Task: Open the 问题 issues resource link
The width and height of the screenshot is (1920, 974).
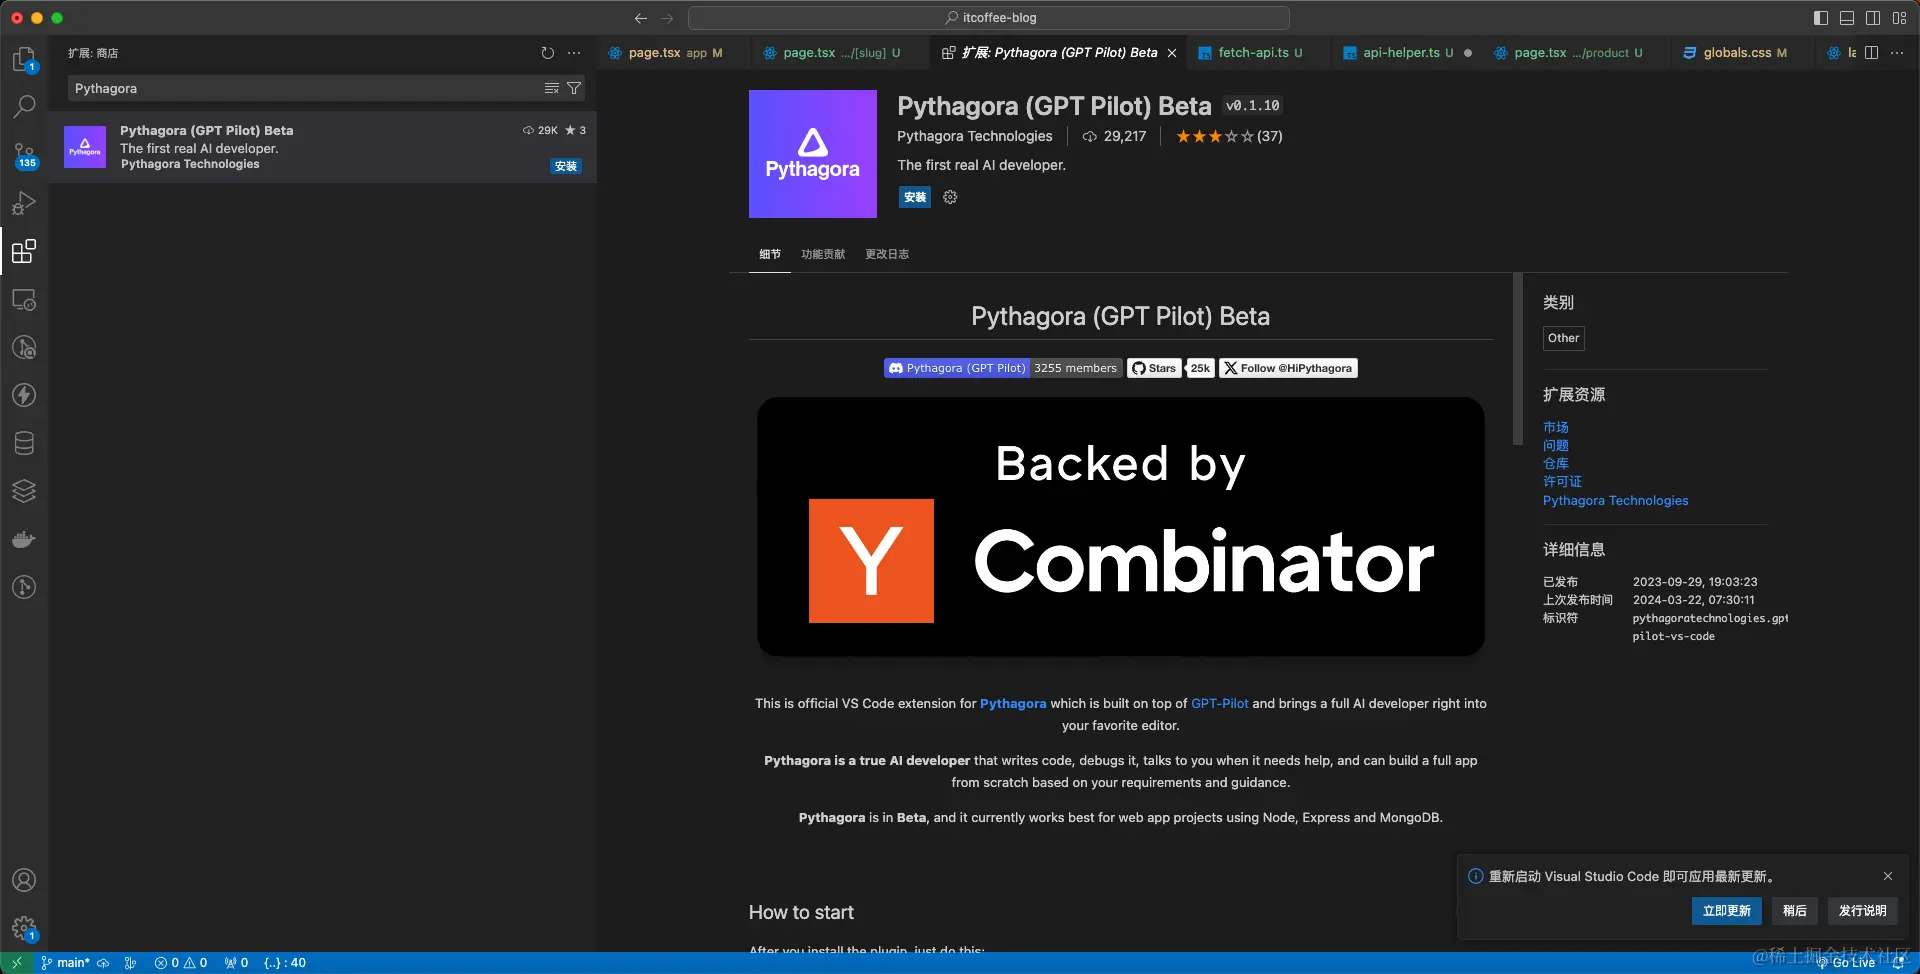Action: tap(1556, 445)
